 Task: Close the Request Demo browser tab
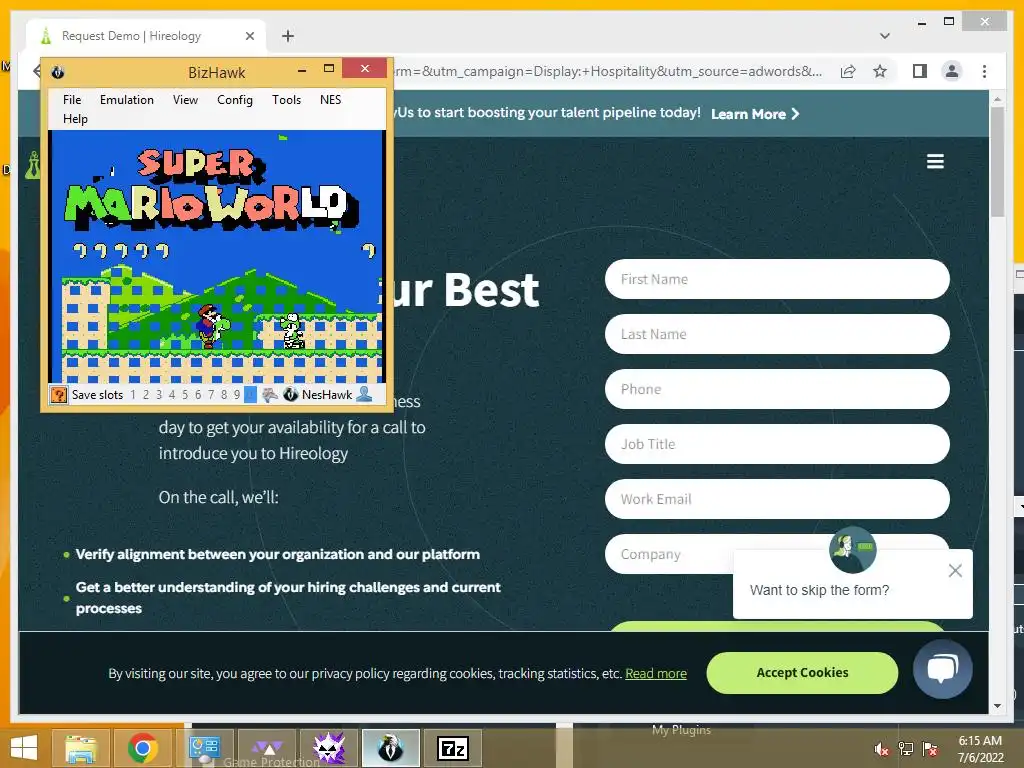point(249,36)
